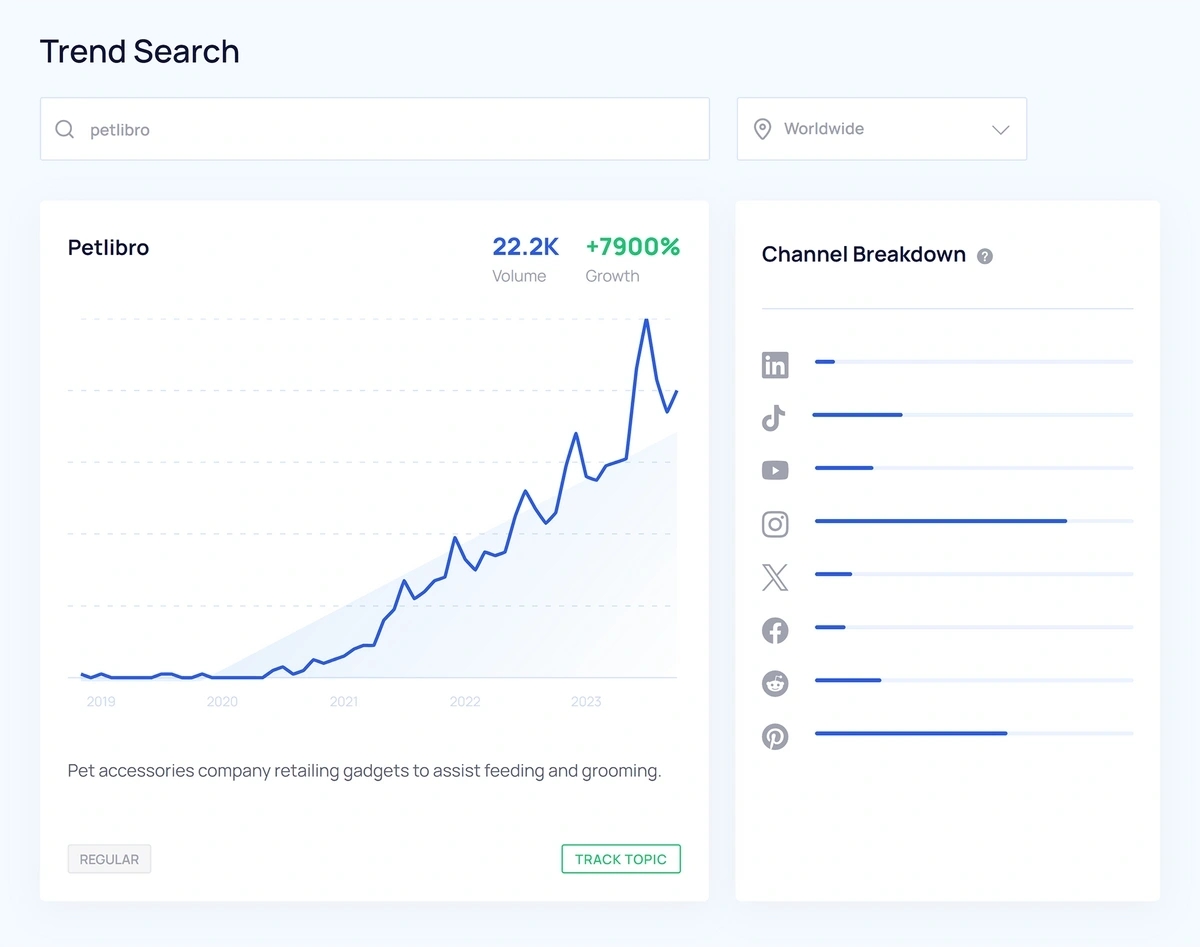
Task: Focus the petlibro search input field
Action: [390, 130]
